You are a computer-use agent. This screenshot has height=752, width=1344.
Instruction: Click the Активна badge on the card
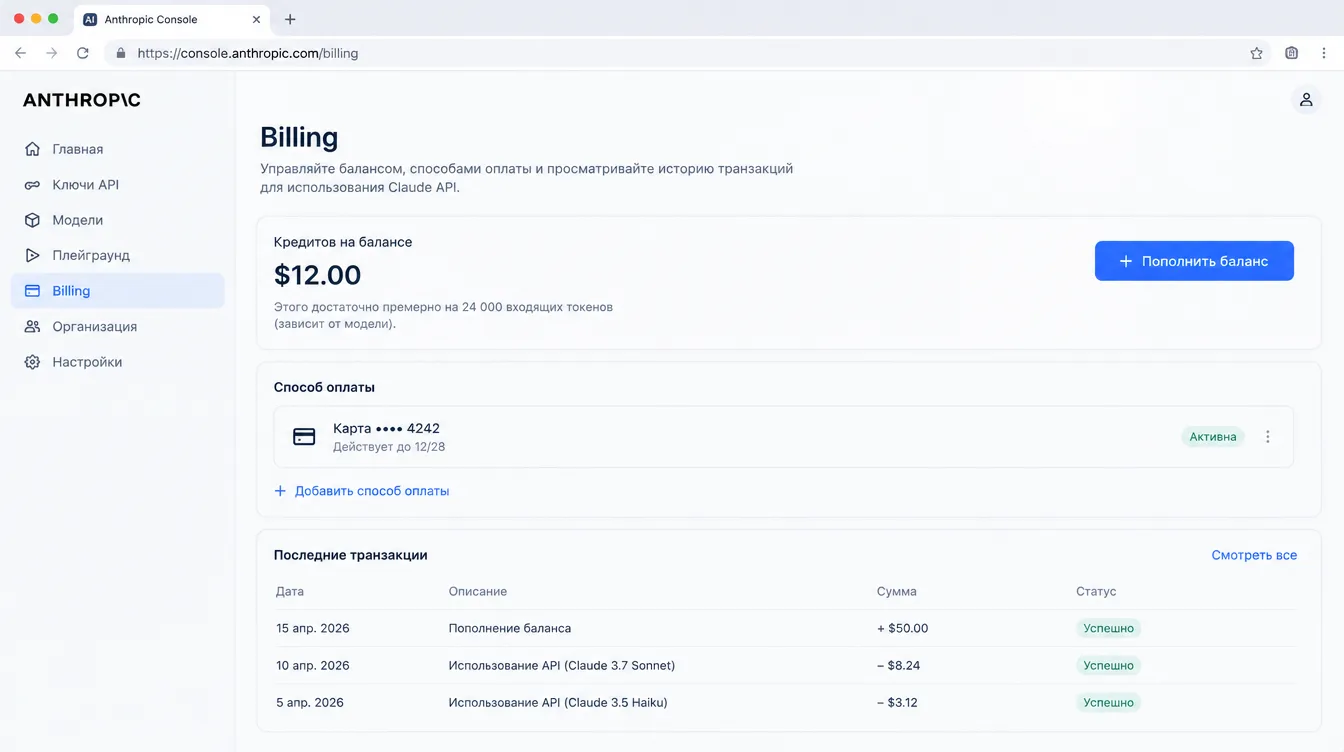(1213, 437)
